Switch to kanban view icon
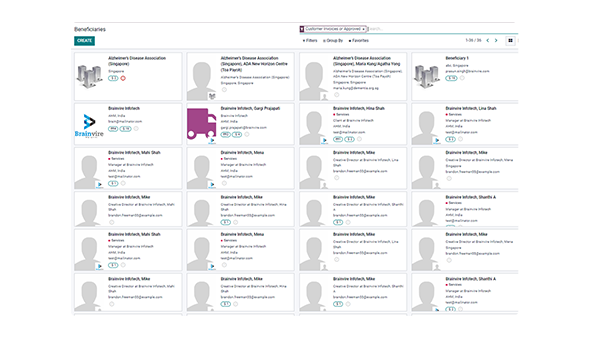Viewport: 590px width, 360px height. [x=510, y=40]
